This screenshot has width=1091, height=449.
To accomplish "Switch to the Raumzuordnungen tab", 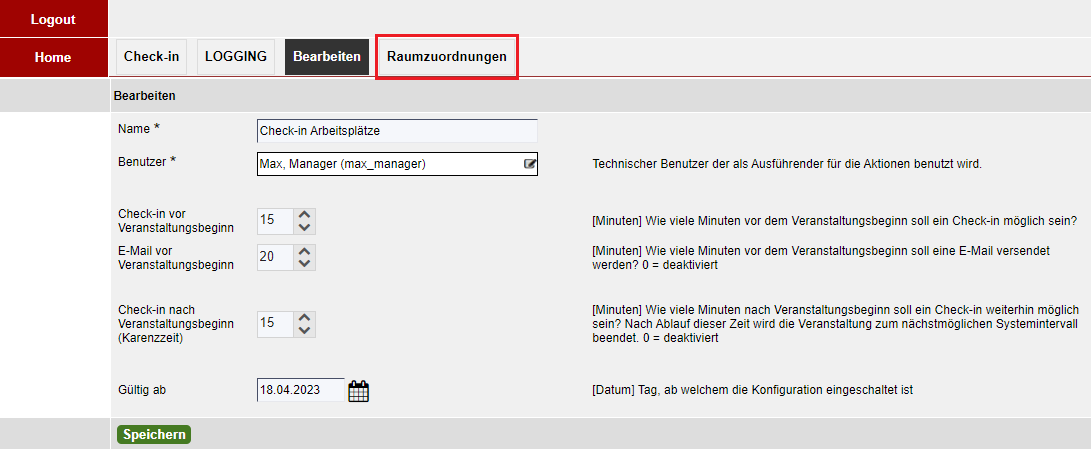I will pos(447,57).
